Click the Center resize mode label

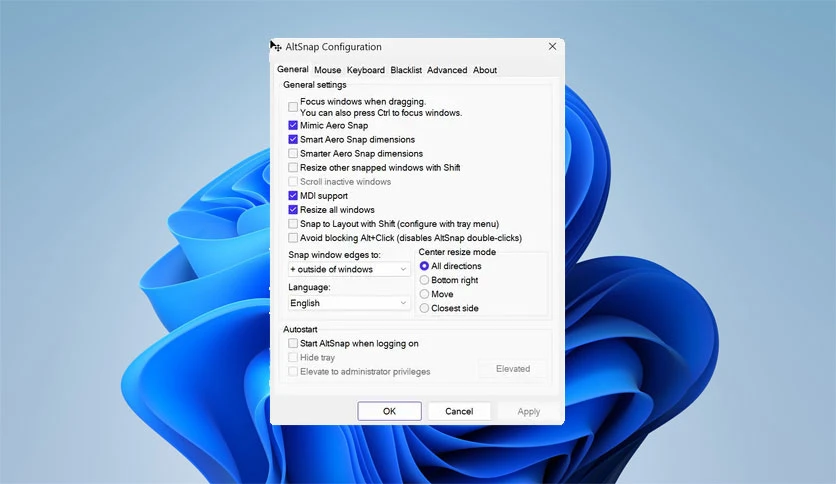click(457, 252)
